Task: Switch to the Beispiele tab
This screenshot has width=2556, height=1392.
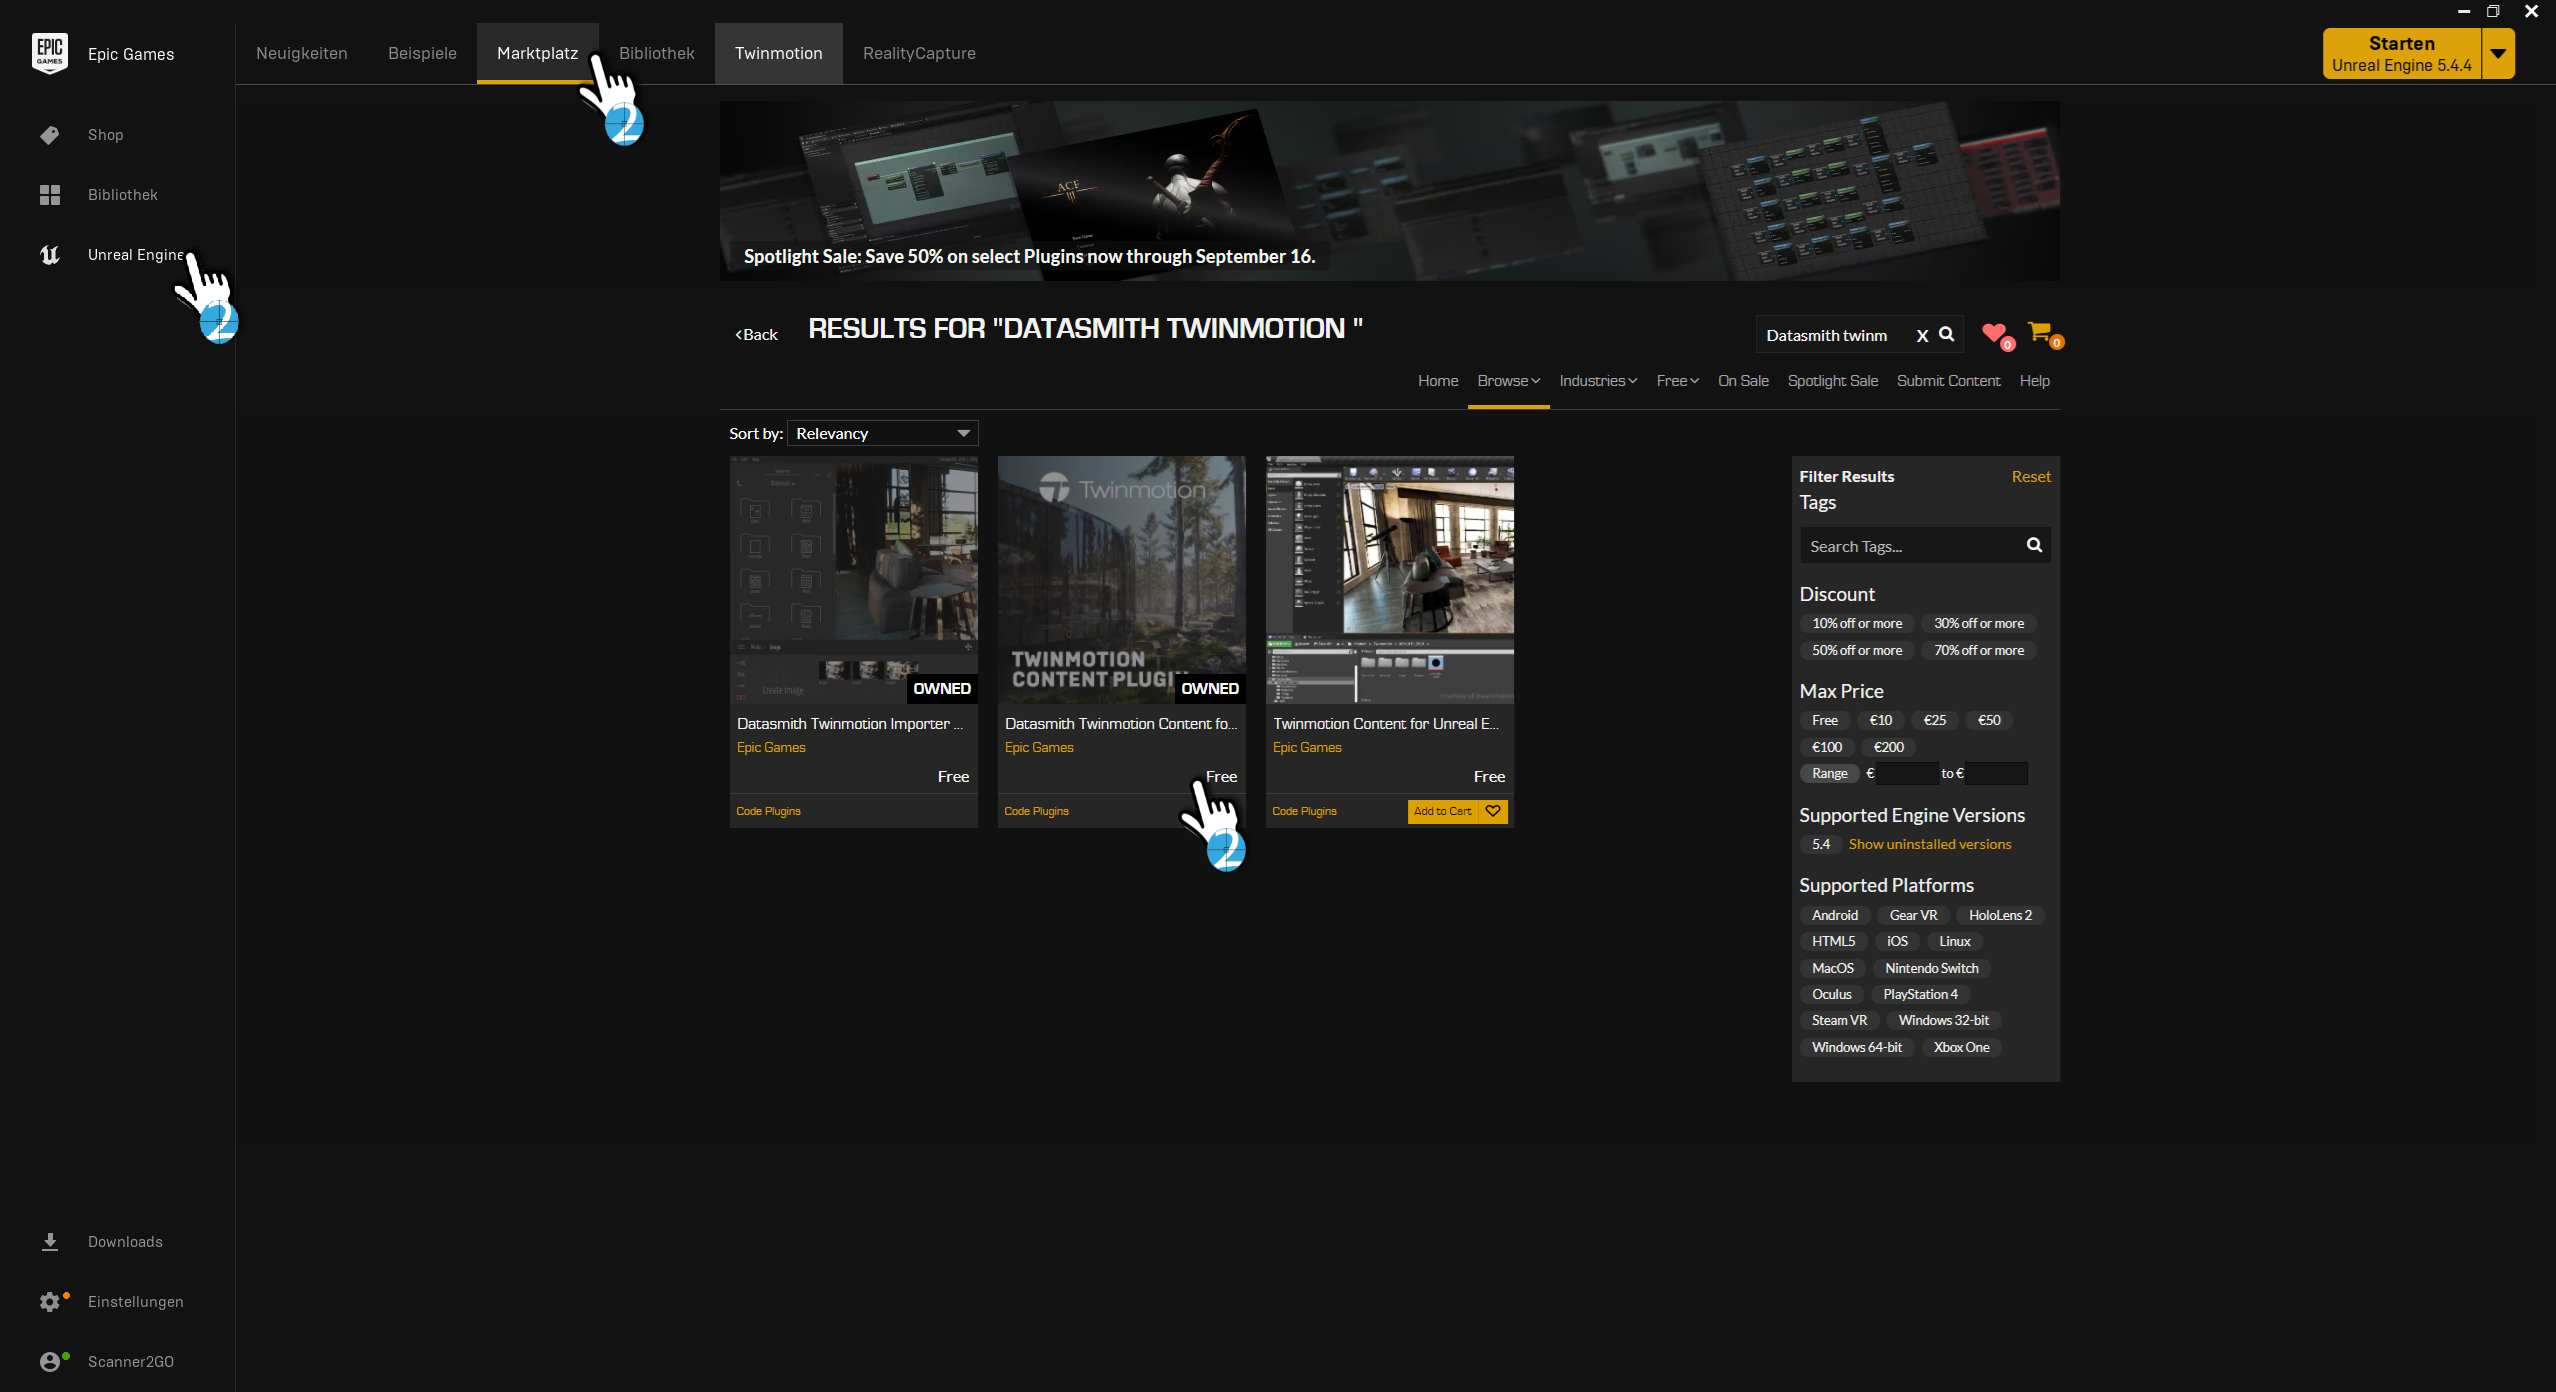Action: (422, 53)
